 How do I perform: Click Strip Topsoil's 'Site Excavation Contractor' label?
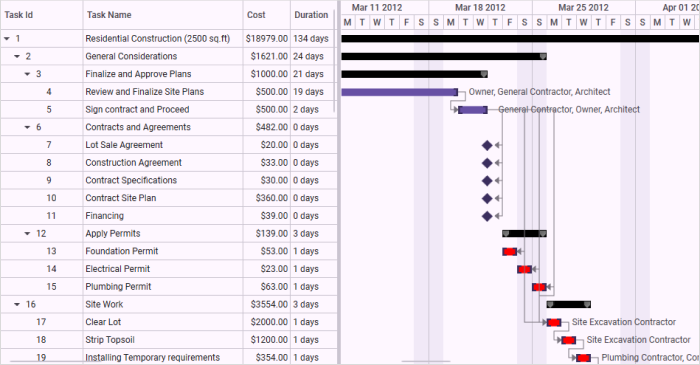638,340
